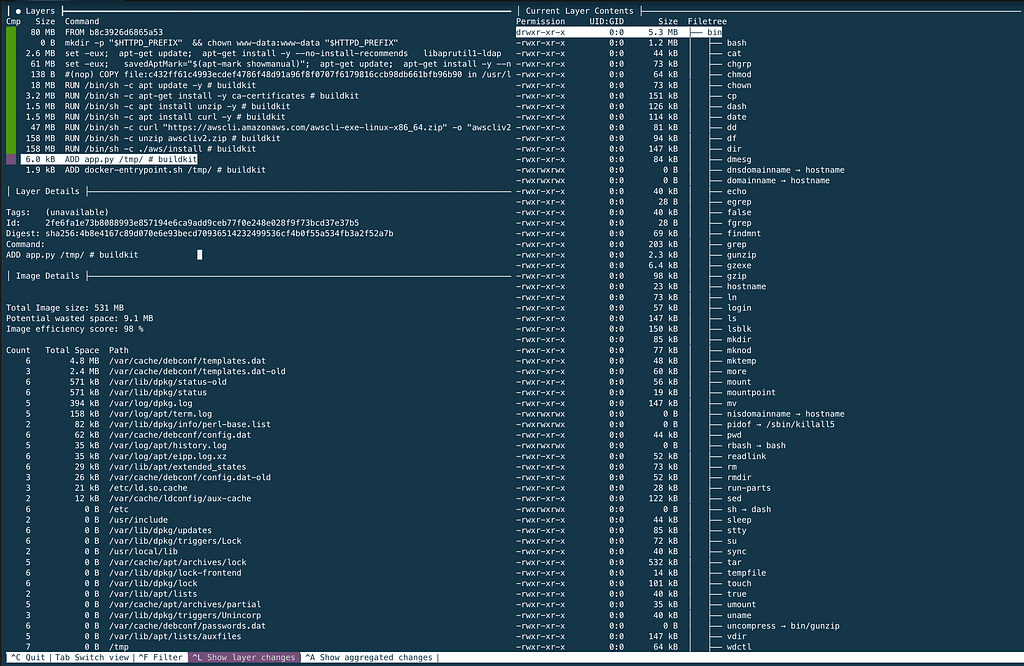Viewport: 1024px width, 666px height.
Task: Open the ^F Filter option
Action: click(161, 657)
